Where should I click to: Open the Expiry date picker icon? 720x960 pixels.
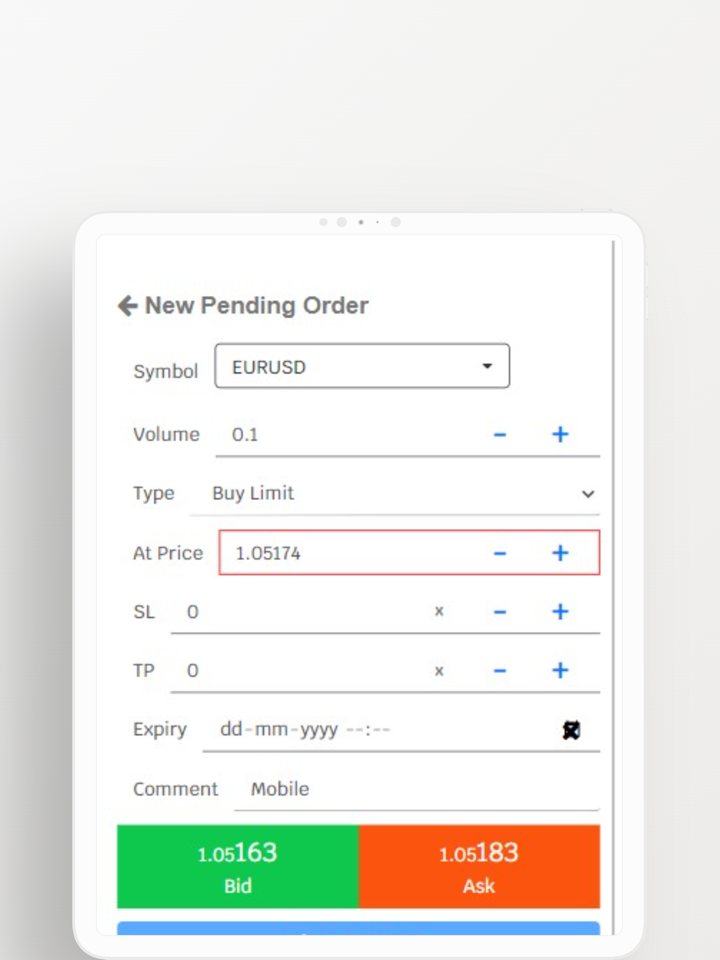point(571,730)
